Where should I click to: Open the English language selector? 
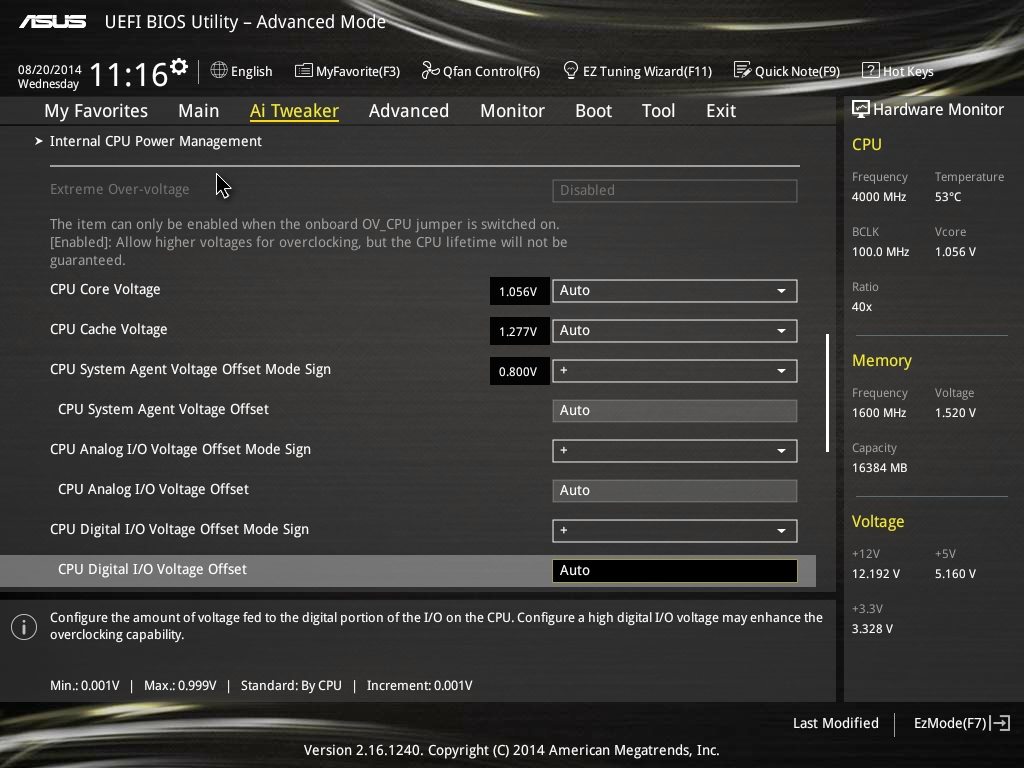tap(242, 71)
